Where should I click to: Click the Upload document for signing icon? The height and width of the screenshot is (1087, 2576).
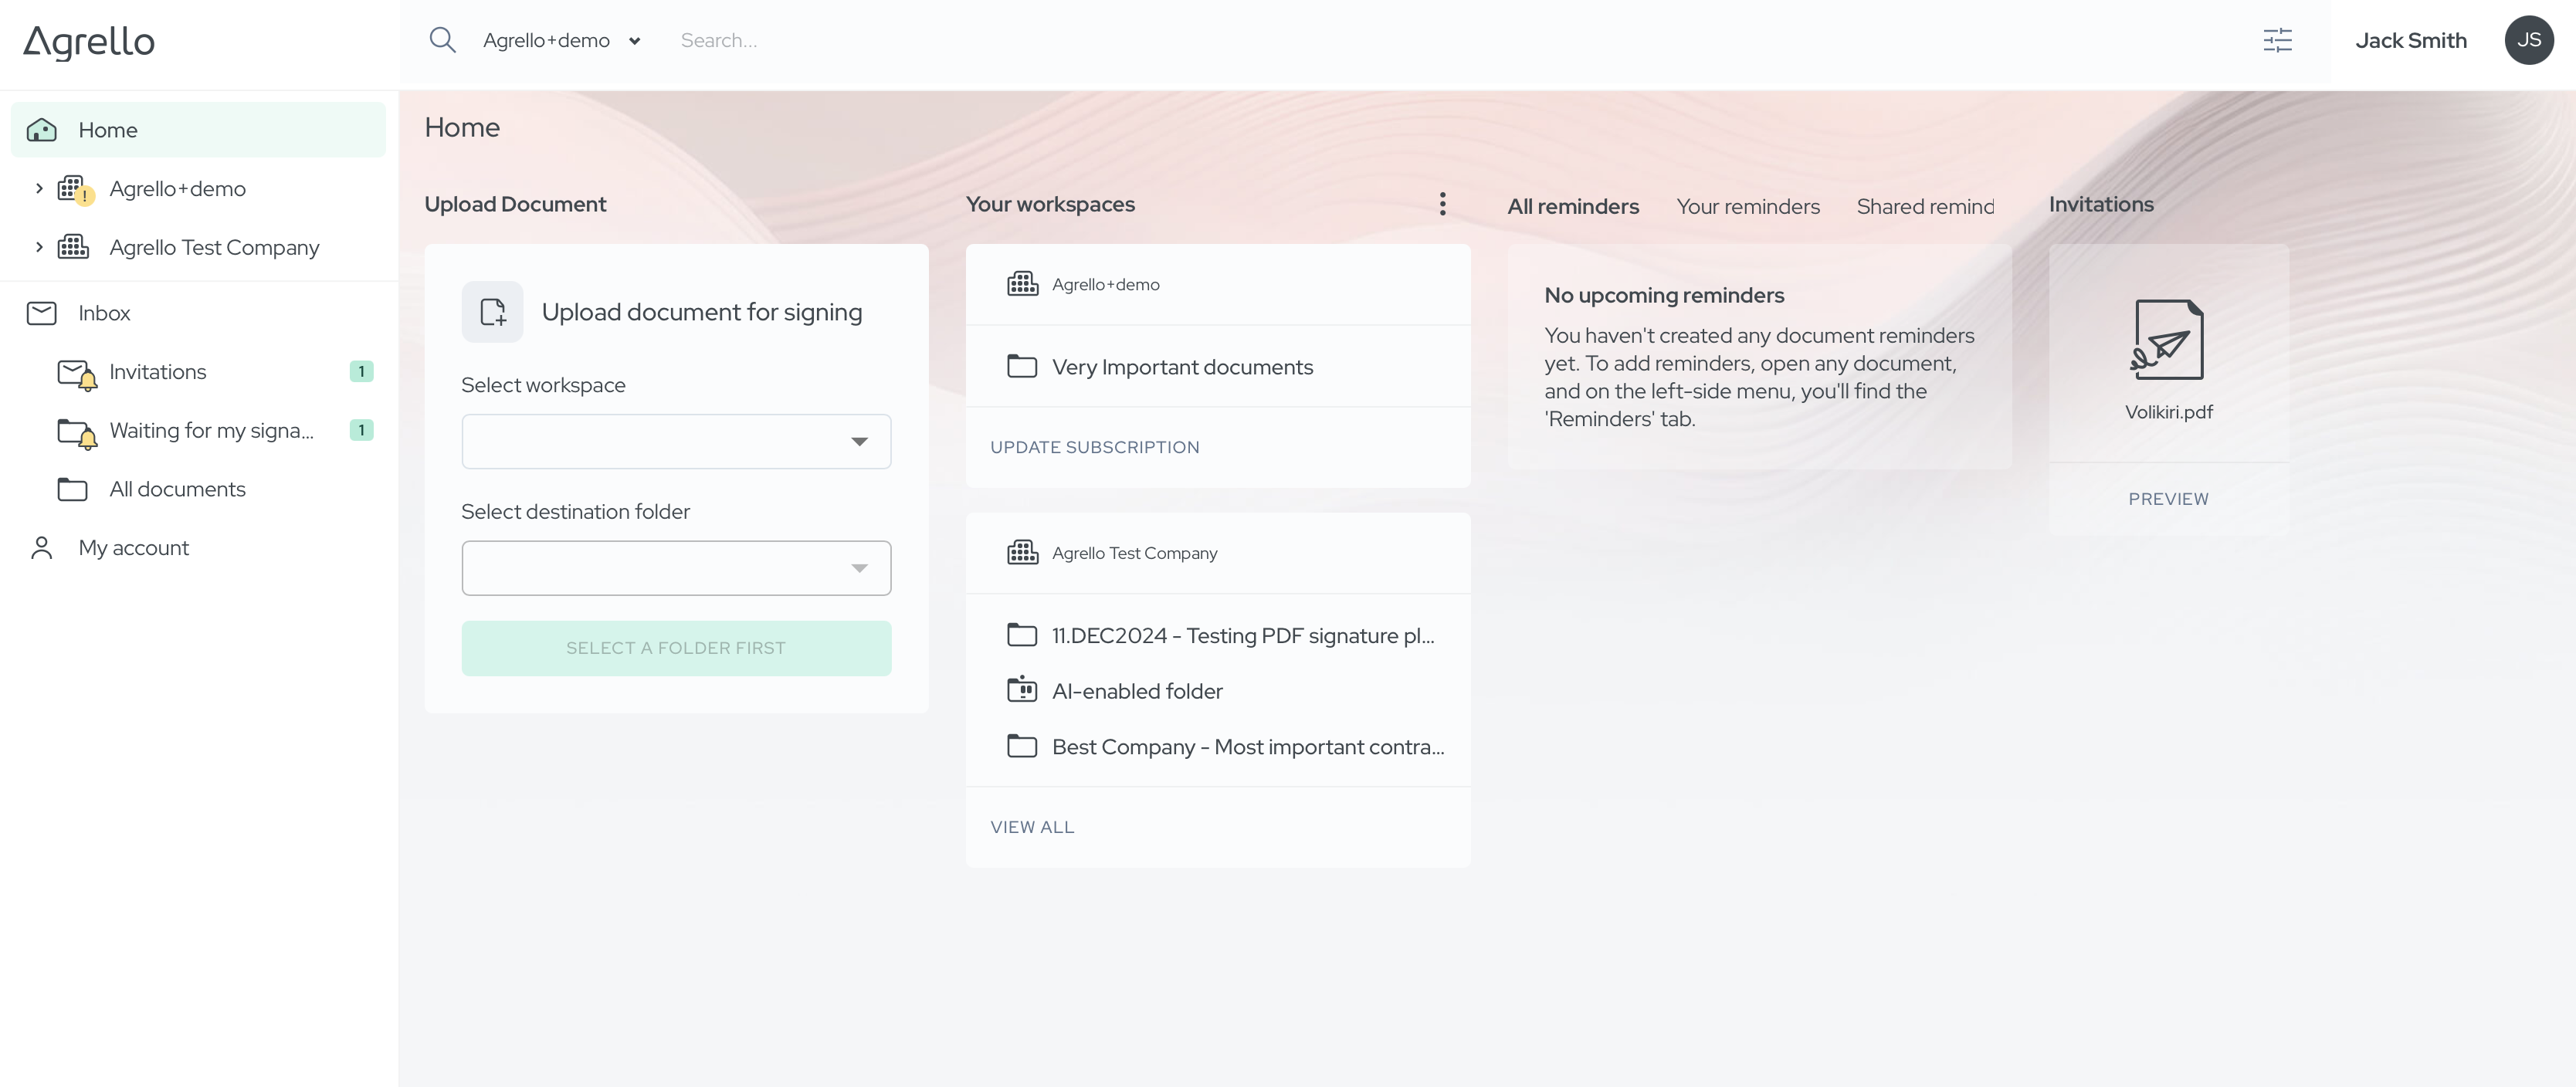pos(492,311)
